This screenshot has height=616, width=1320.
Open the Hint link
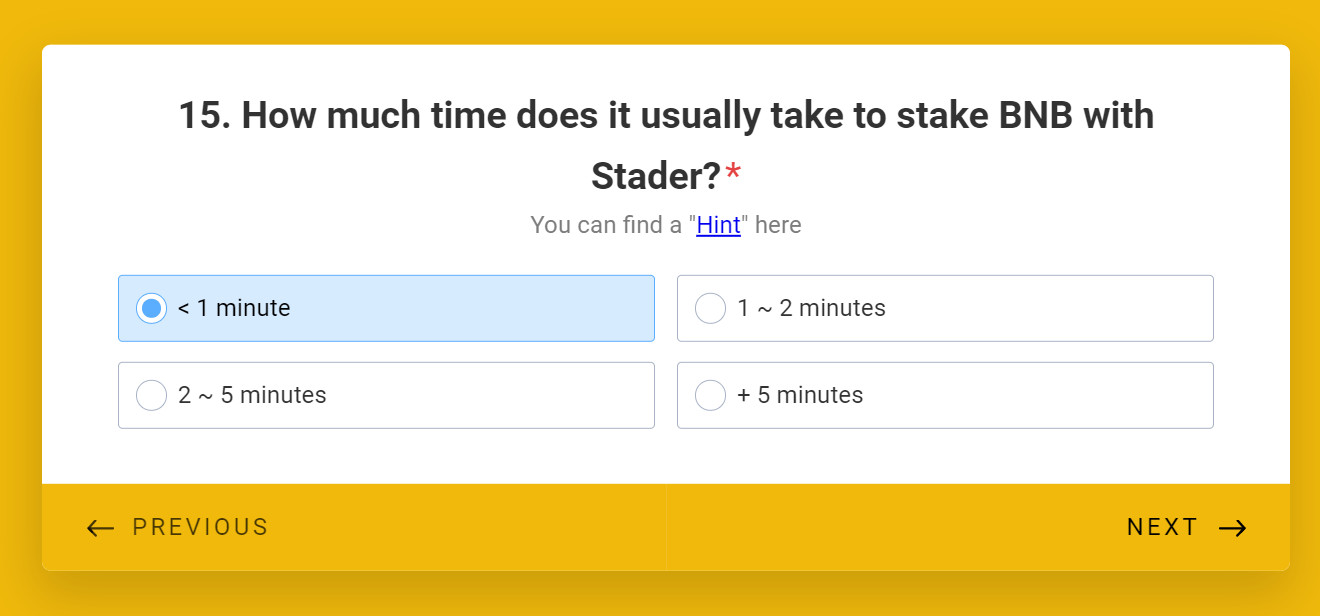718,225
